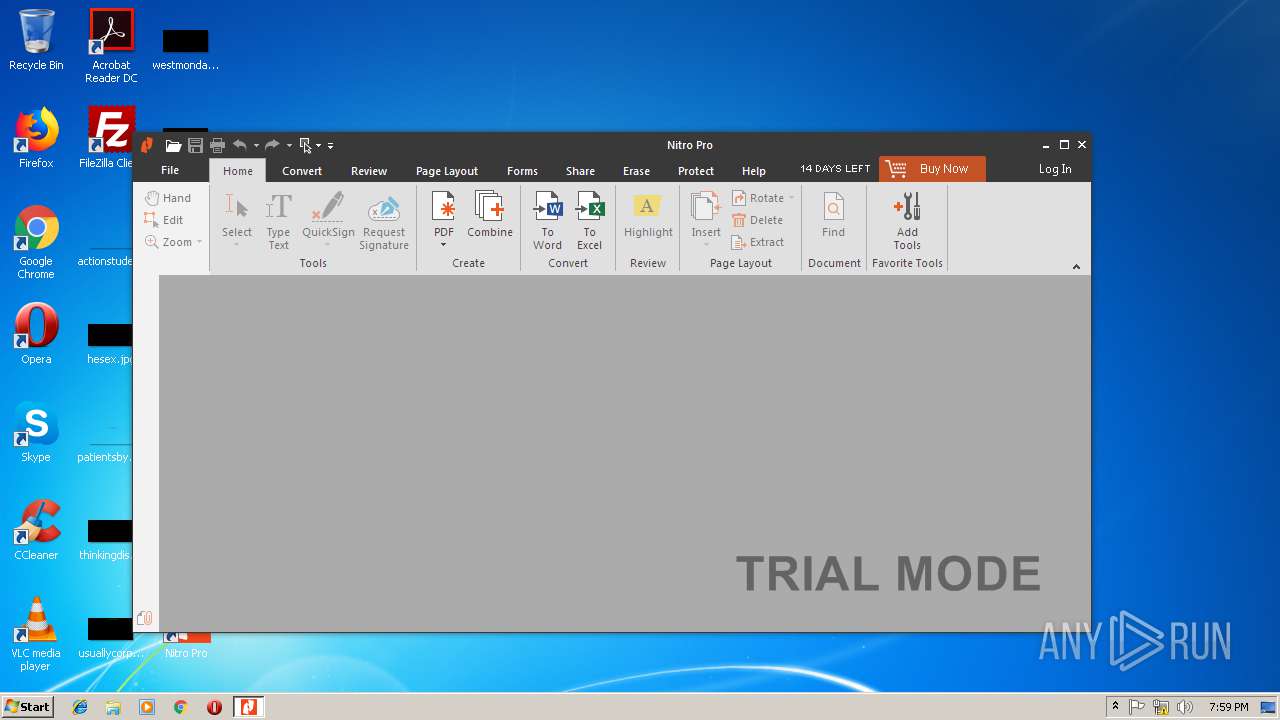Viewport: 1280px width, 720px height.
Task: Expand the Redo history dropdown
Action: pyautogui.click(x=289, y=146)
